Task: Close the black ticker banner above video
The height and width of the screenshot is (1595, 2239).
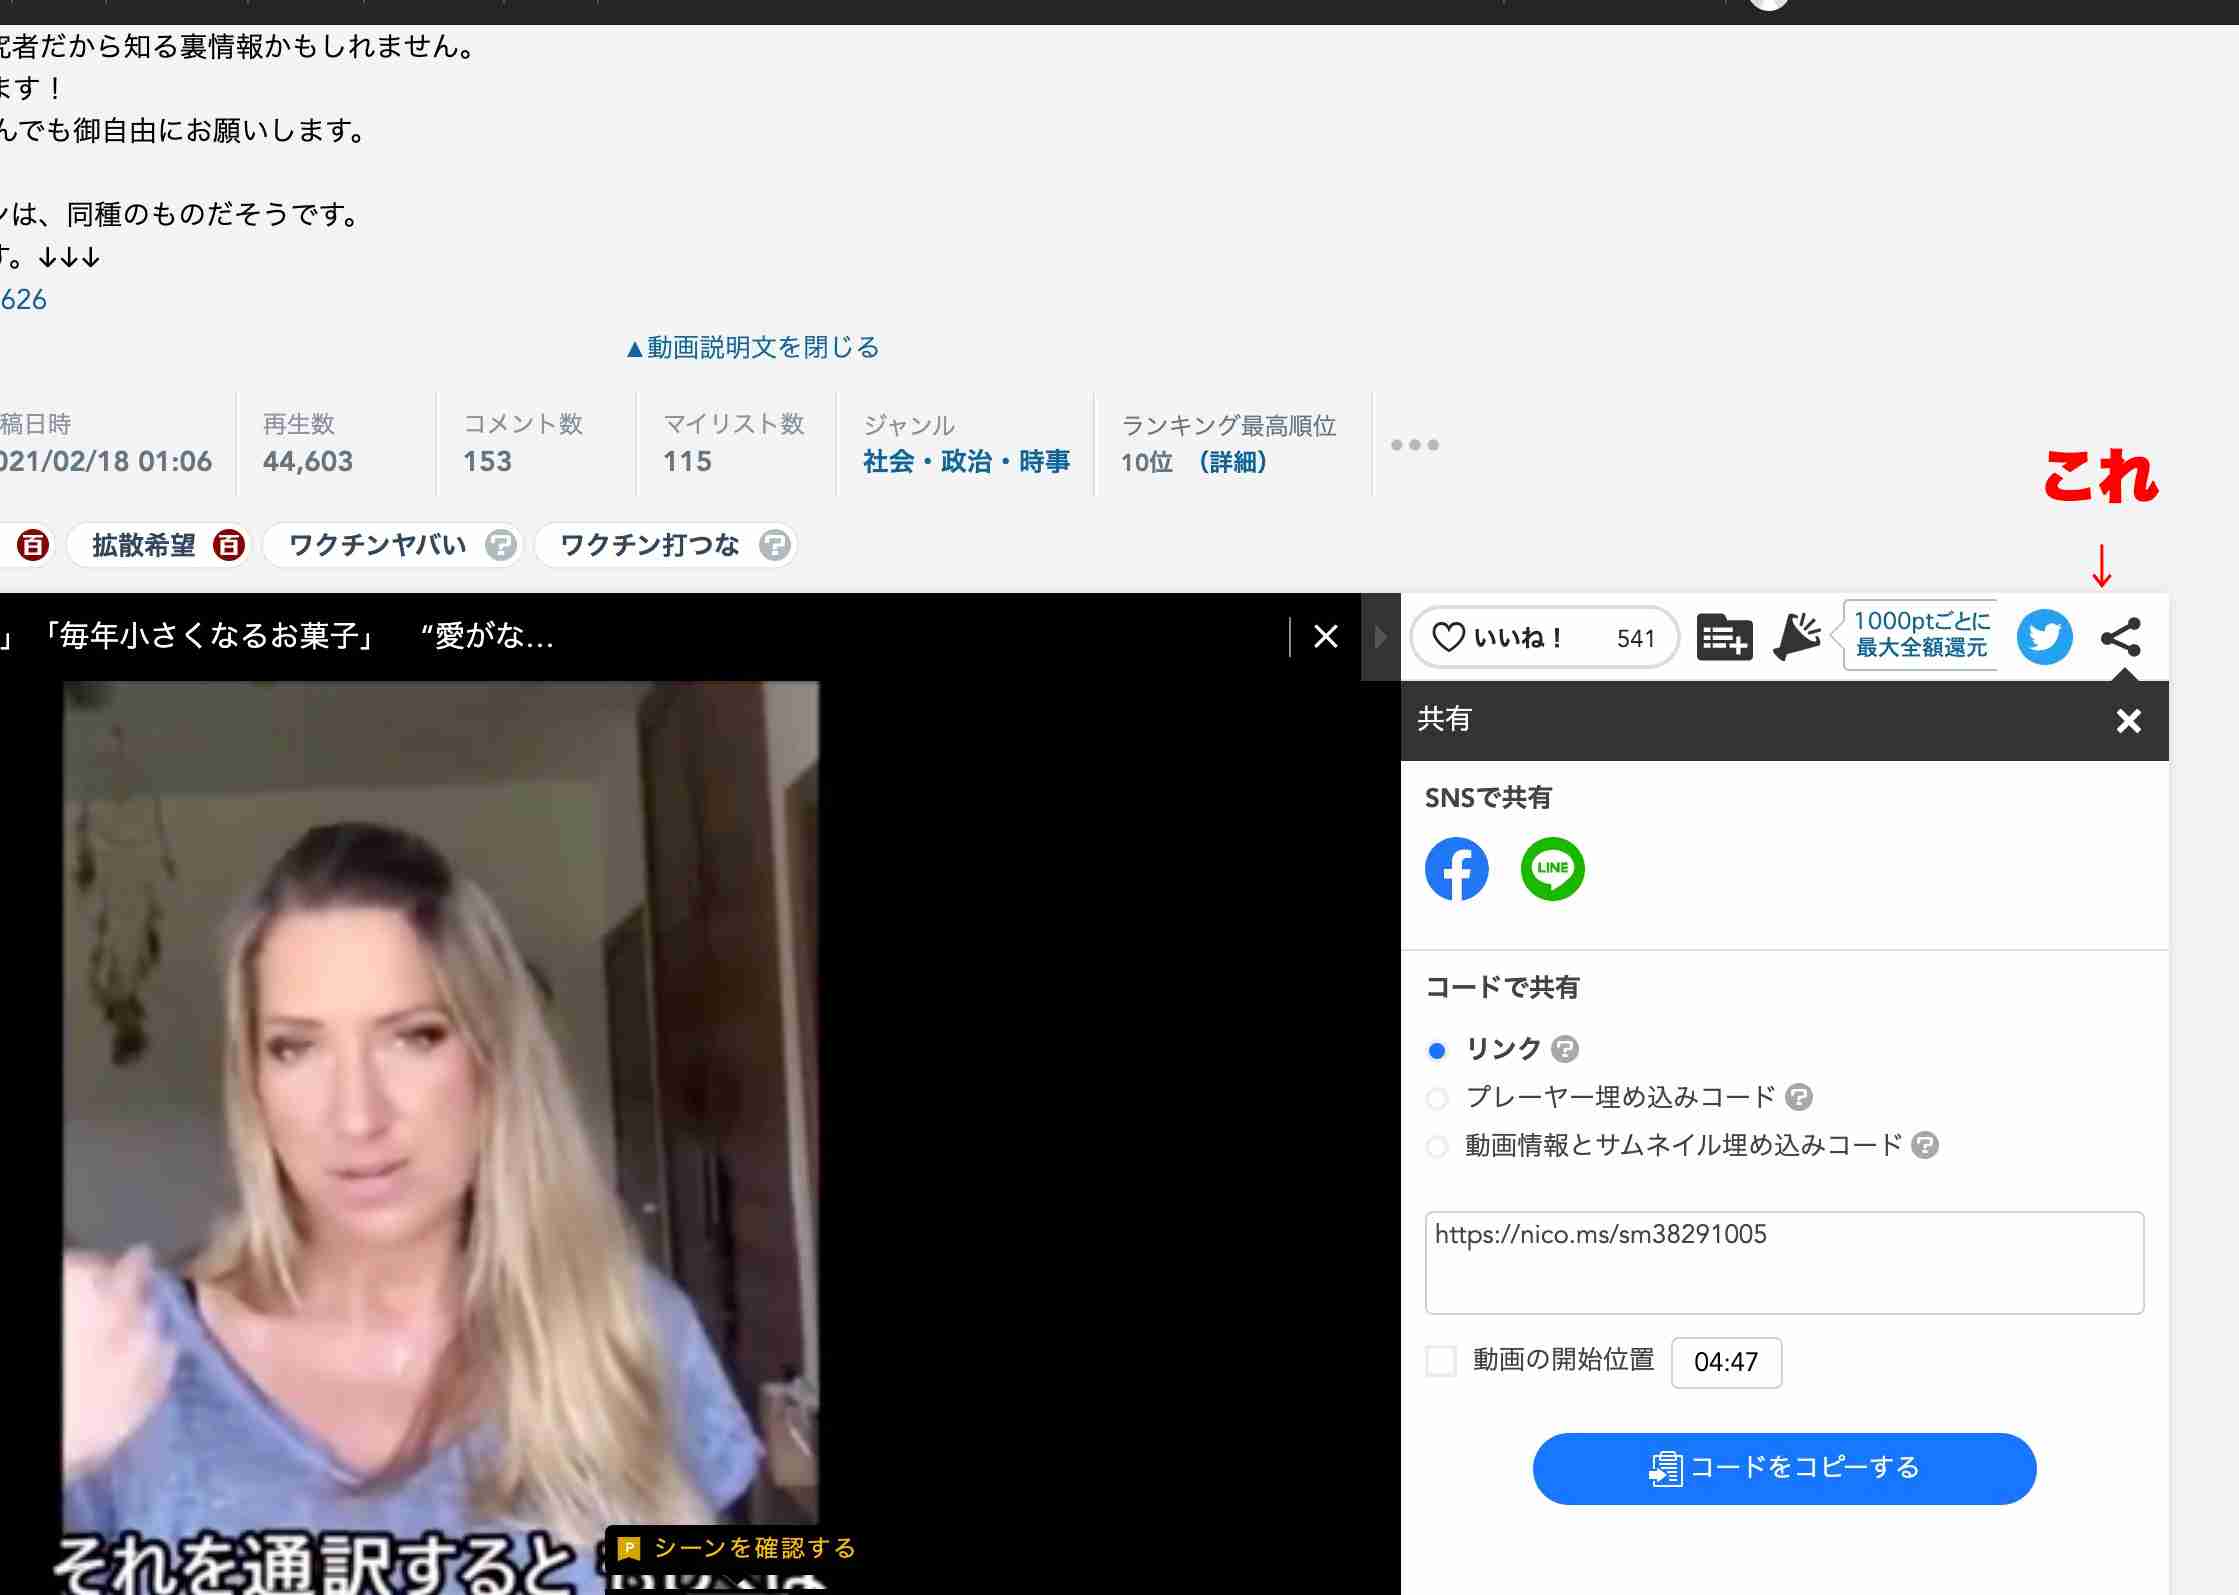Action: tap(1325, 636)
